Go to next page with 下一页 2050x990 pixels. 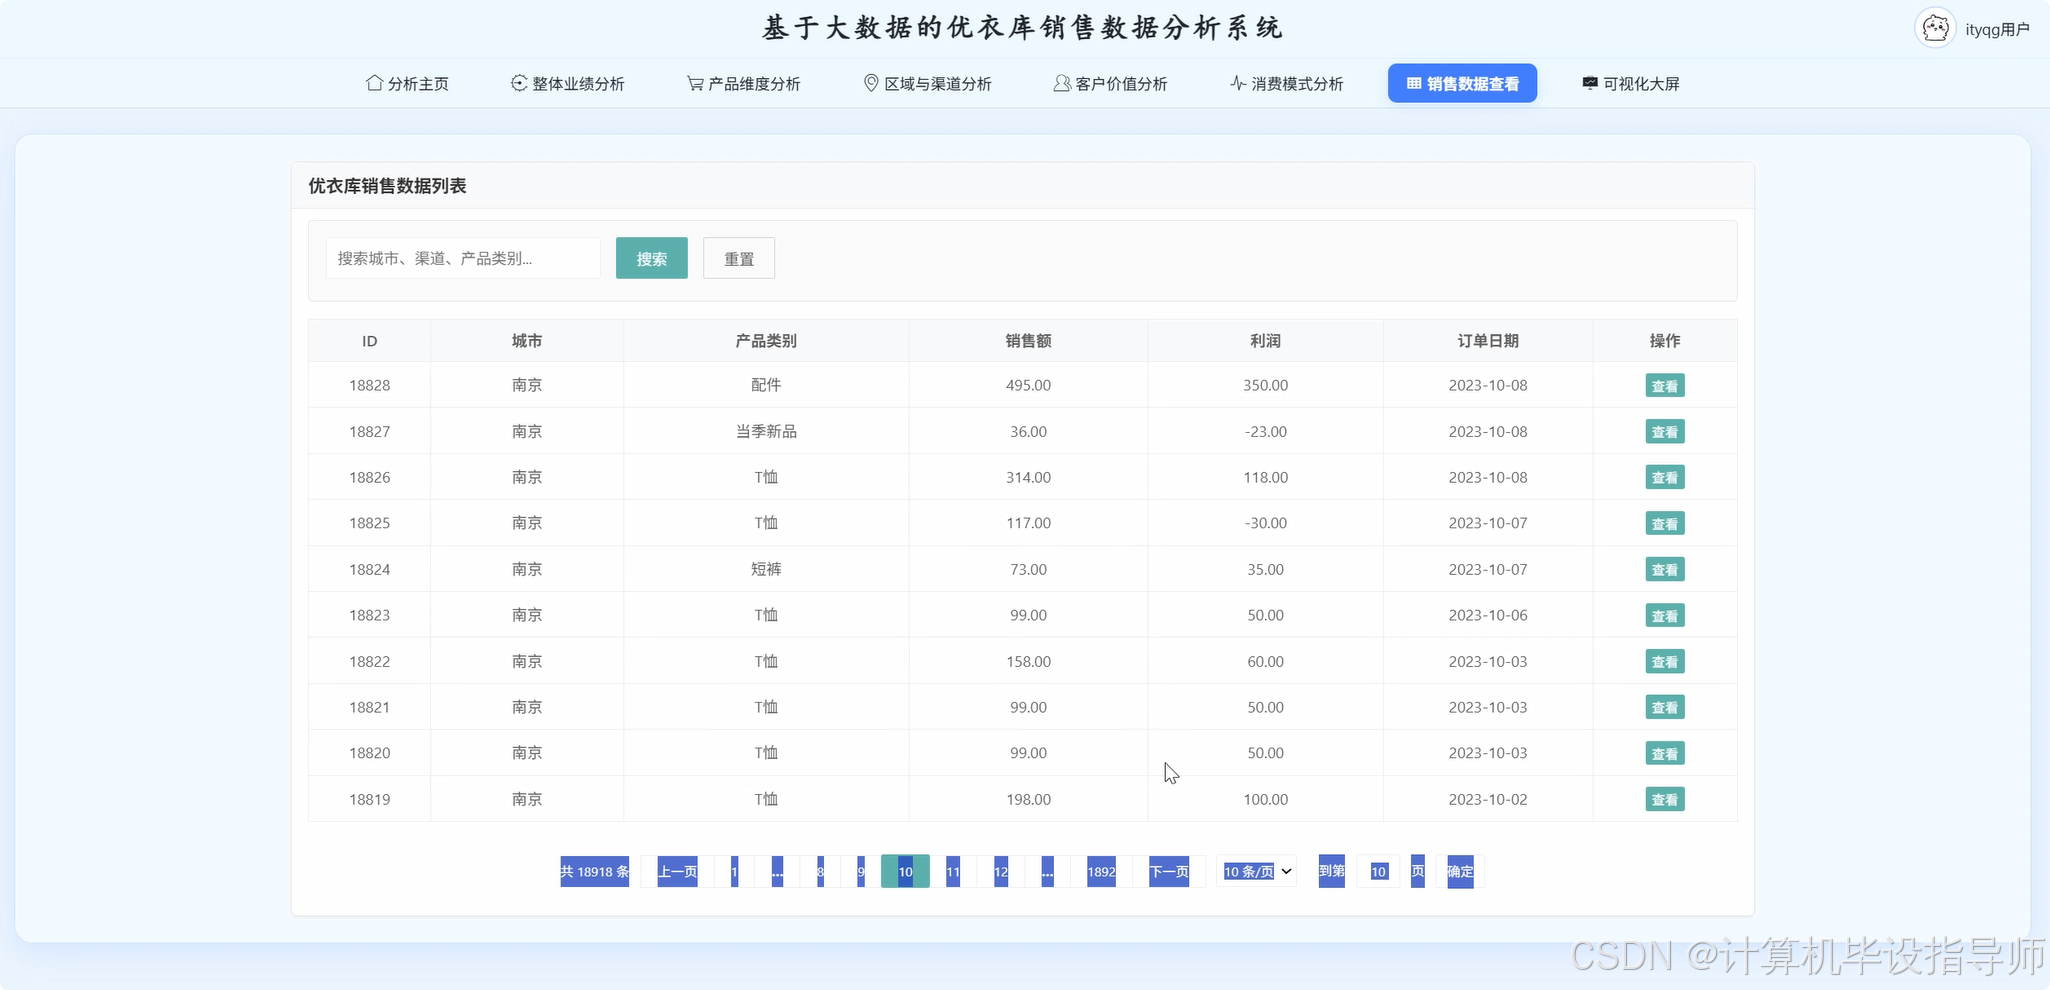tap(1169, 872)
